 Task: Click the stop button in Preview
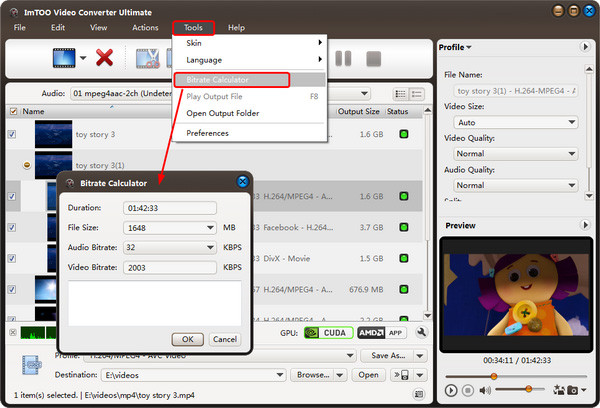467,390
